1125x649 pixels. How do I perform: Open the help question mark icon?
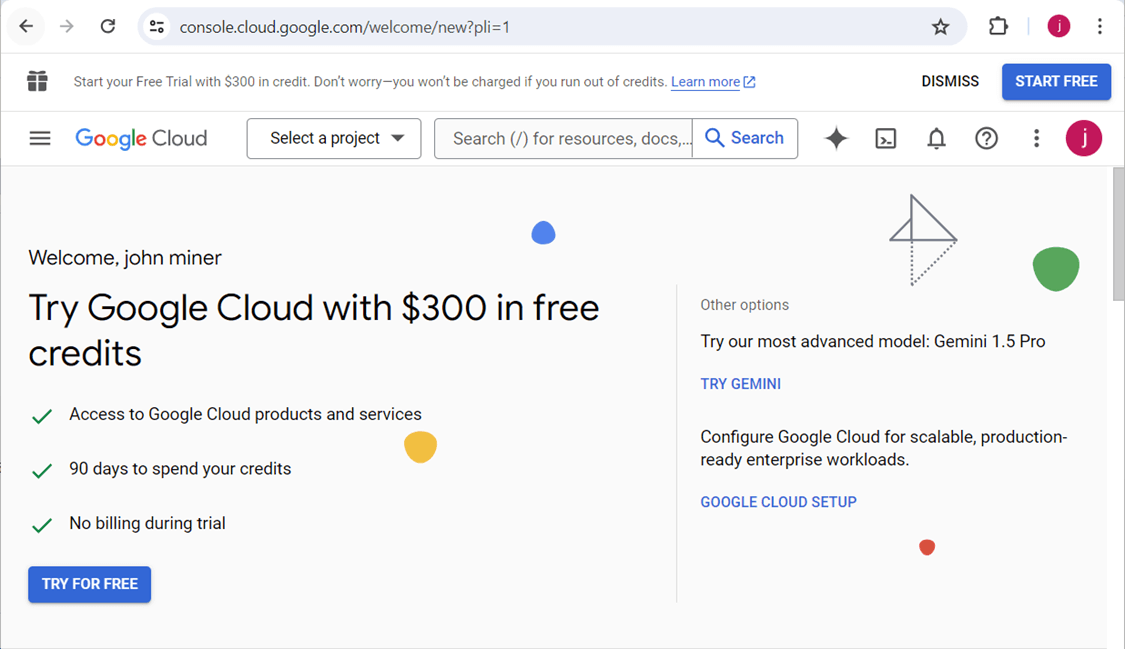click(986, 139)
